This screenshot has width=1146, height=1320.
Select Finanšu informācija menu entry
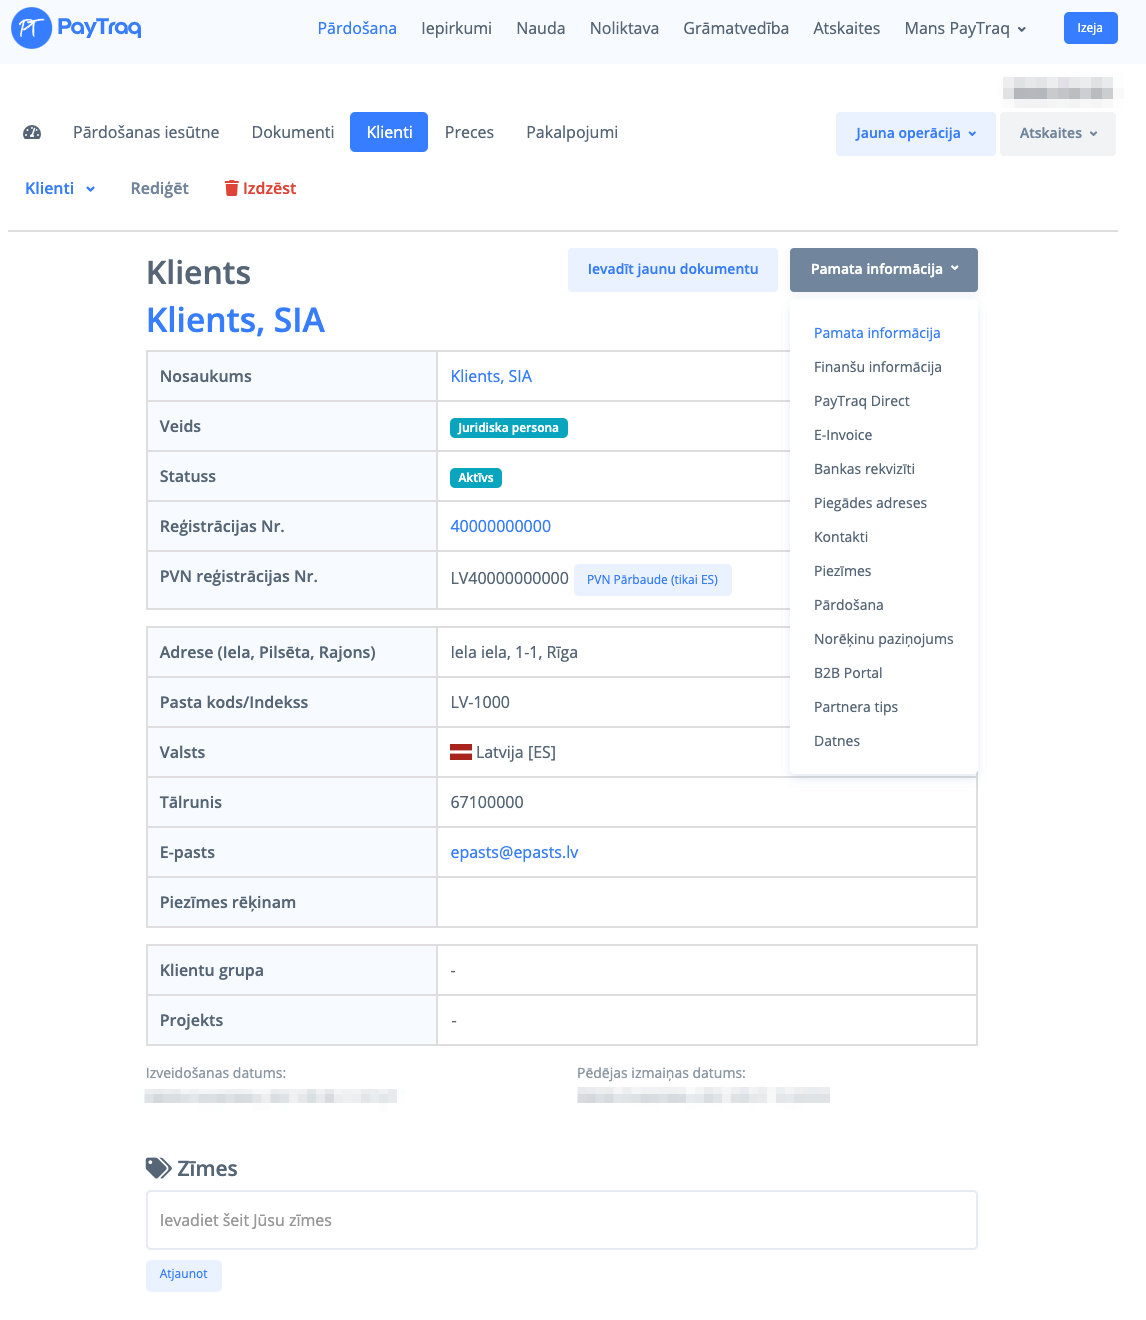878,367
